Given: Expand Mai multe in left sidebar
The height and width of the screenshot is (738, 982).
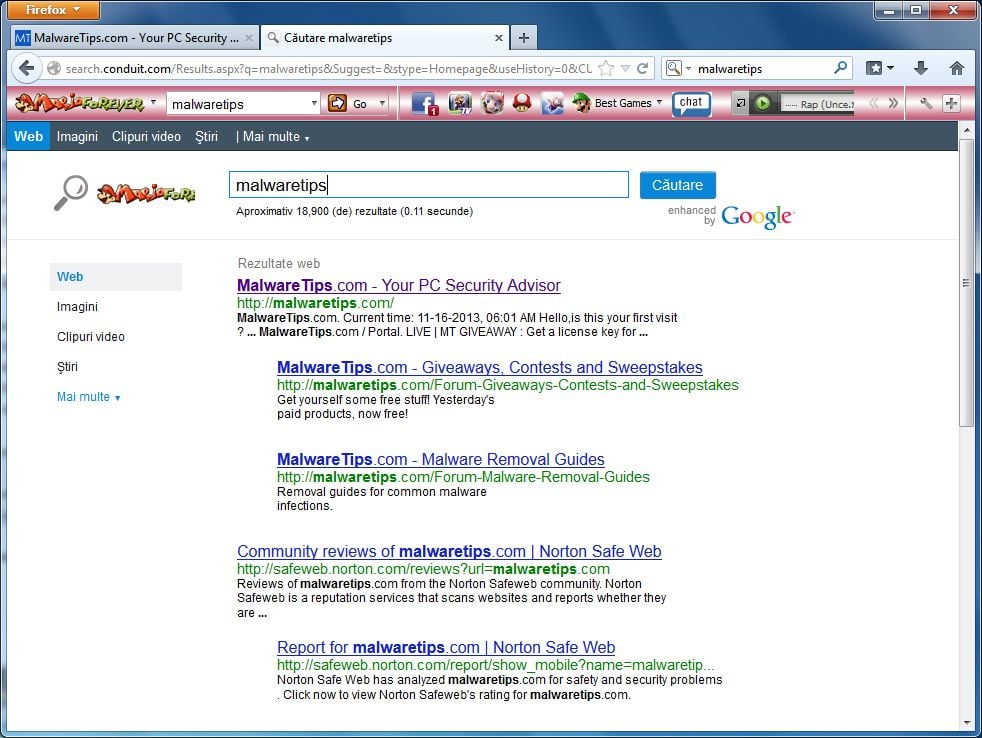Looking at the screenshot, I should tap(88, 397).
